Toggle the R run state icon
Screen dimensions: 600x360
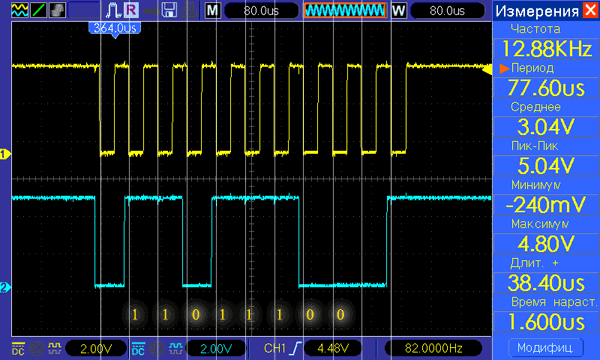click(131, 10)
